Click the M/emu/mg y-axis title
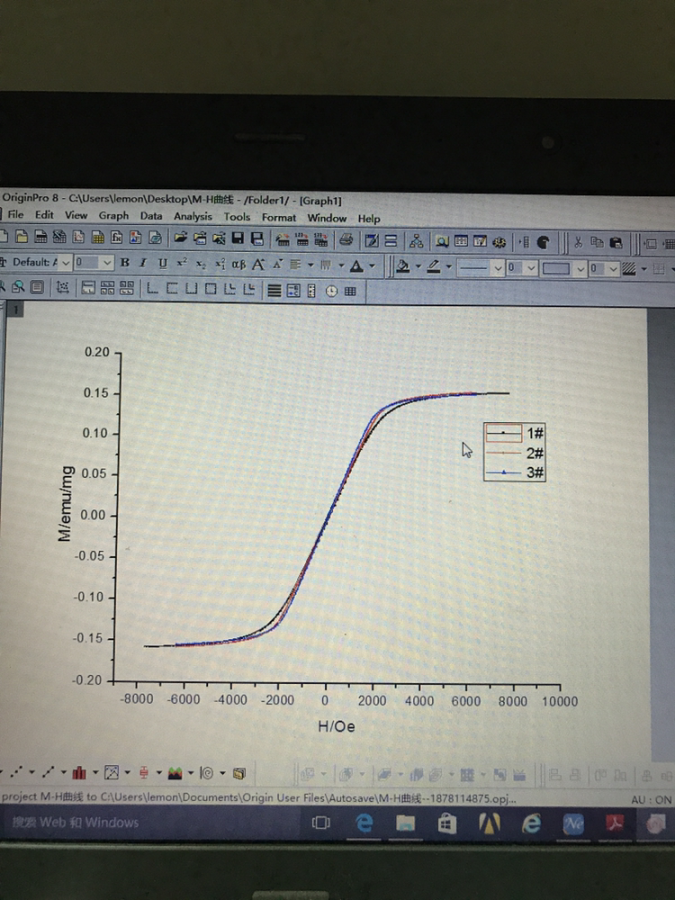Image resolution: width=675 pixels, height=900 pixels. 66,504
